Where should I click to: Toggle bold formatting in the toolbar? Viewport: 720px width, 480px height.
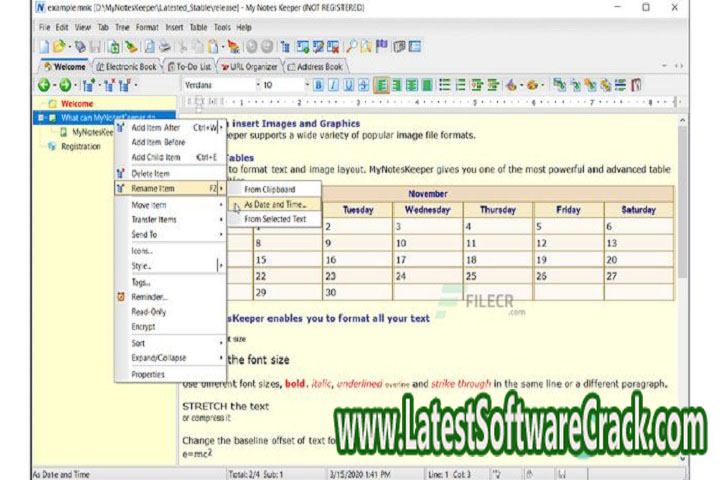319,86
